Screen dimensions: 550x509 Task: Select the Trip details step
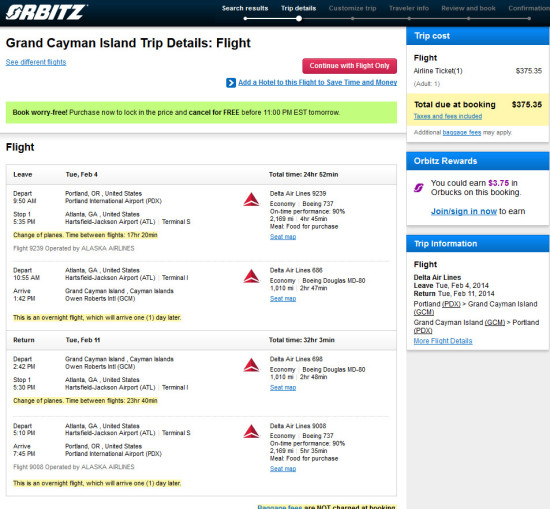299,8
